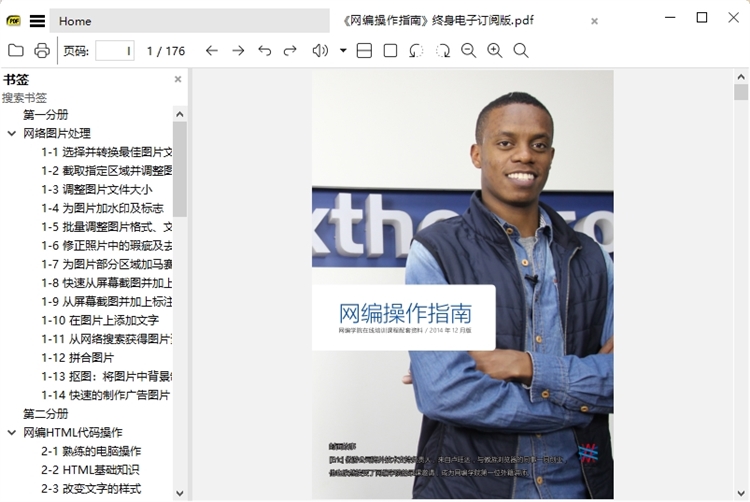Zoom out of the page
The height and width of the screenshot is (502, 750).
tap(469, 51)
